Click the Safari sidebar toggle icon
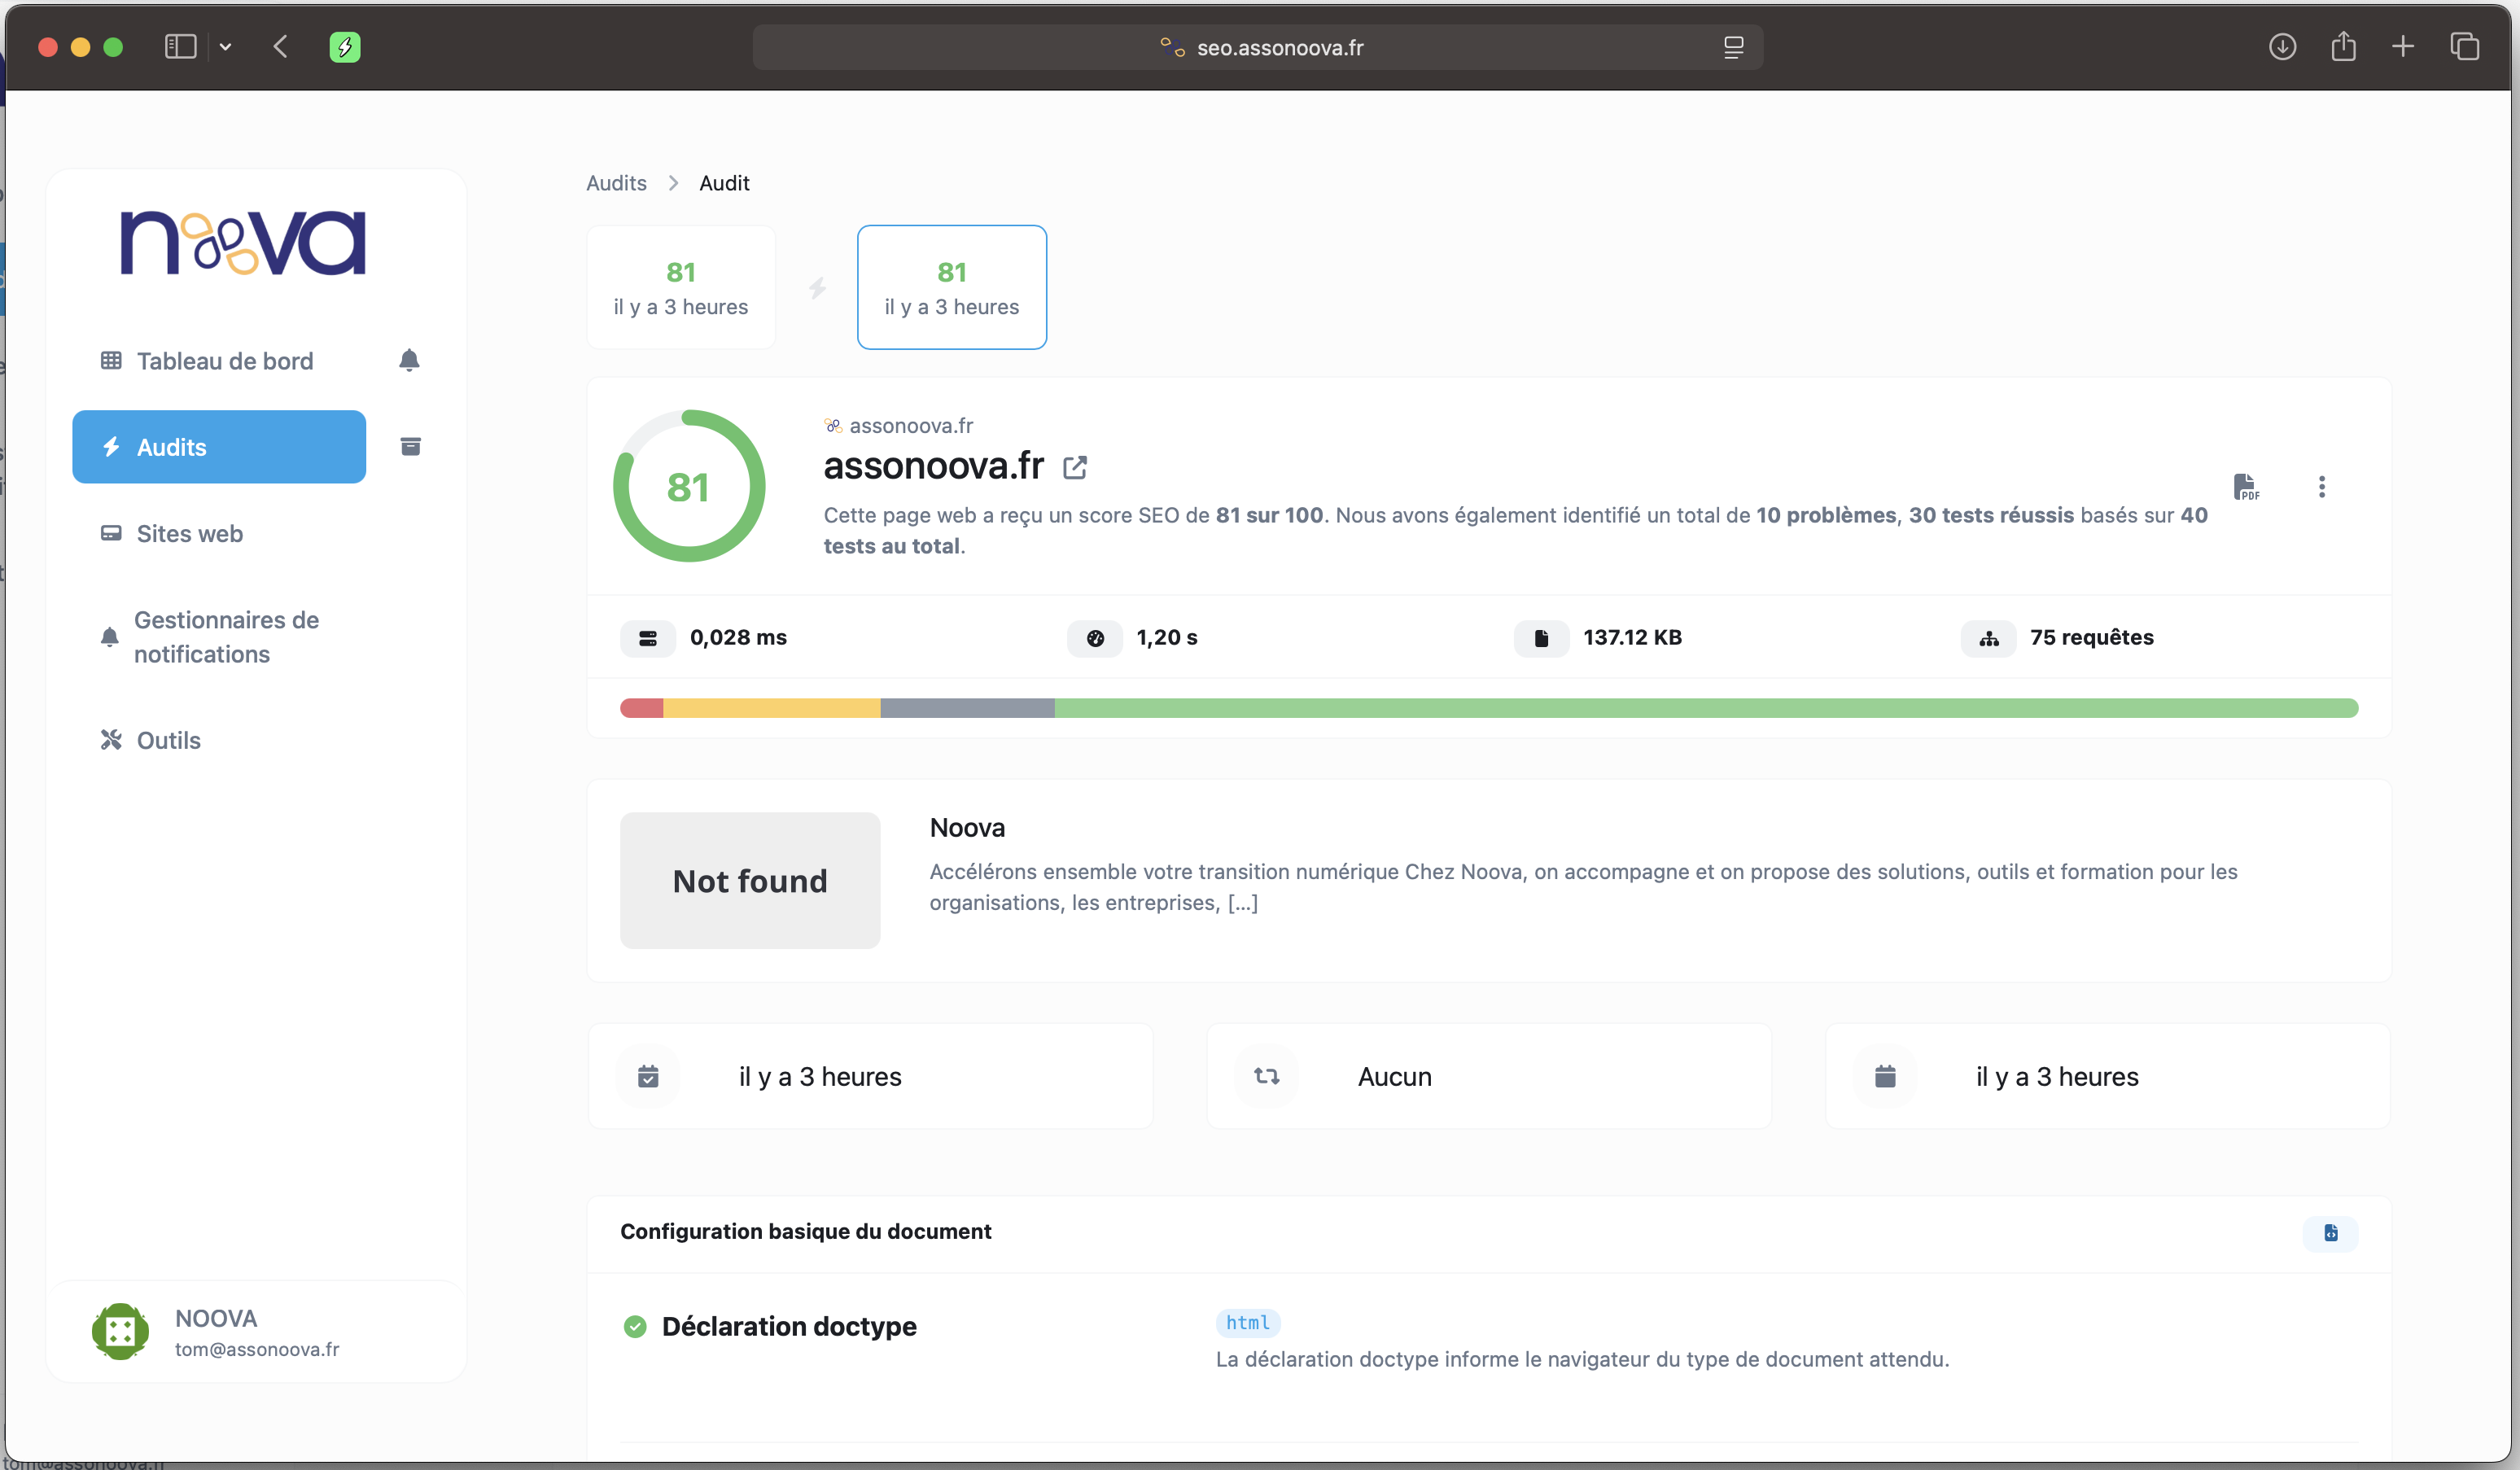2520x1470 pixels. [x=180, y=47]
